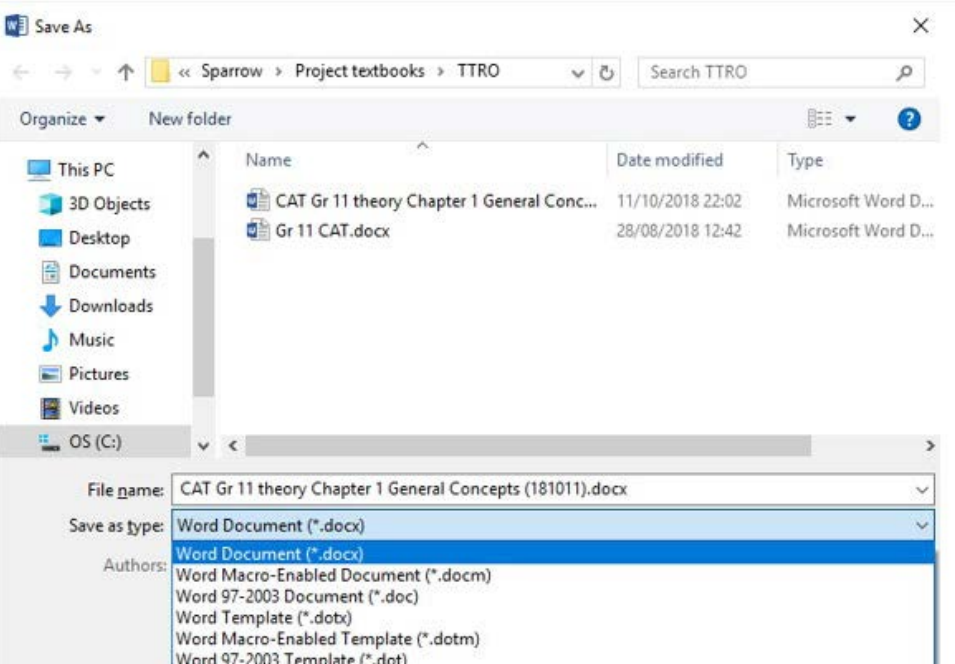Click the This PC monitor icon
The width and height of the screenshot is (955, 664).
point(39,169)
